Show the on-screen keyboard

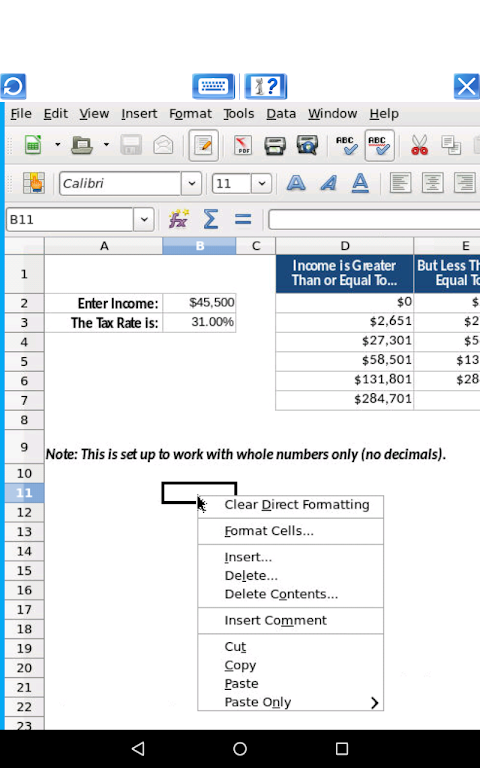(x=213, y=86)
